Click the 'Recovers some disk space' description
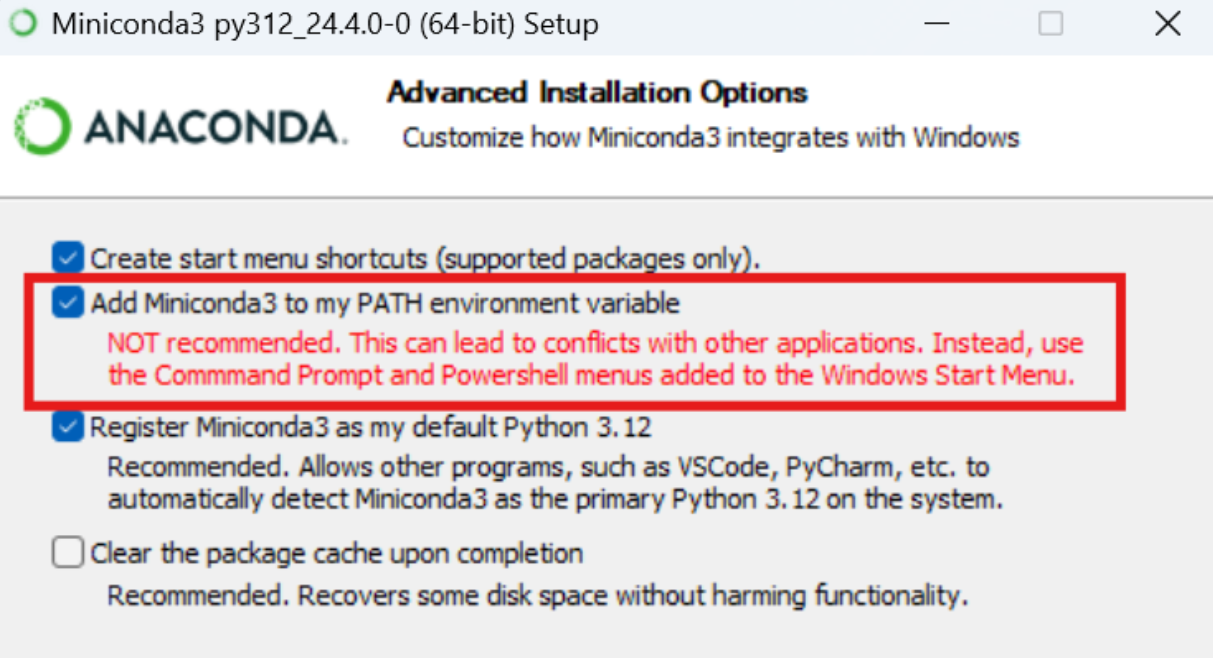The width and height of the screenshot is (1213, 658). click(538, 597)
